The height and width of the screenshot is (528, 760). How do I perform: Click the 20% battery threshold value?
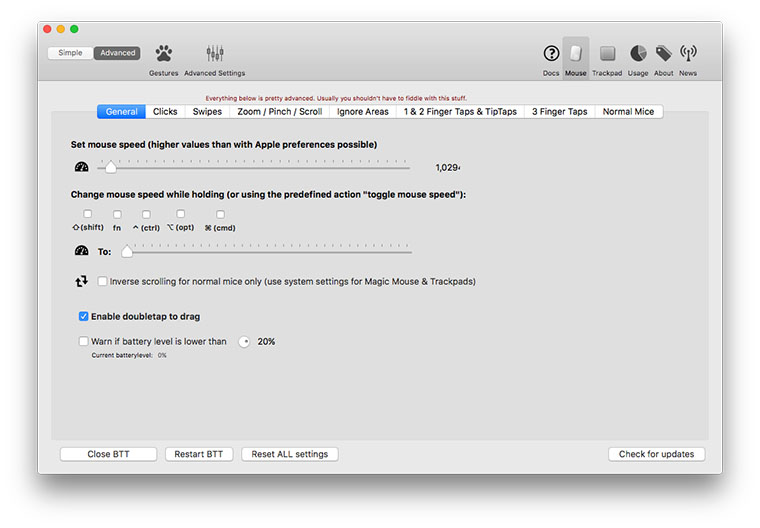(x=266, y=341)
